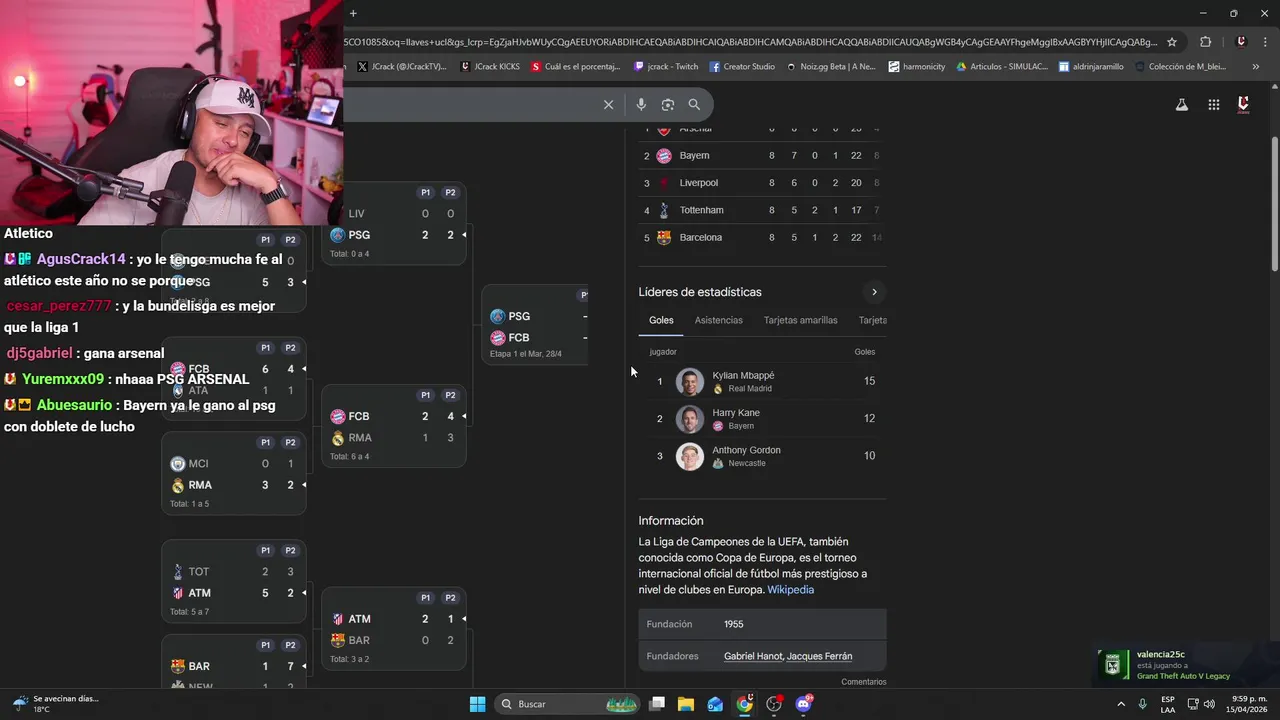Select the Bayern row in the standings
The width and height of the screenshot is (1280, 720).
coord(762,155)
